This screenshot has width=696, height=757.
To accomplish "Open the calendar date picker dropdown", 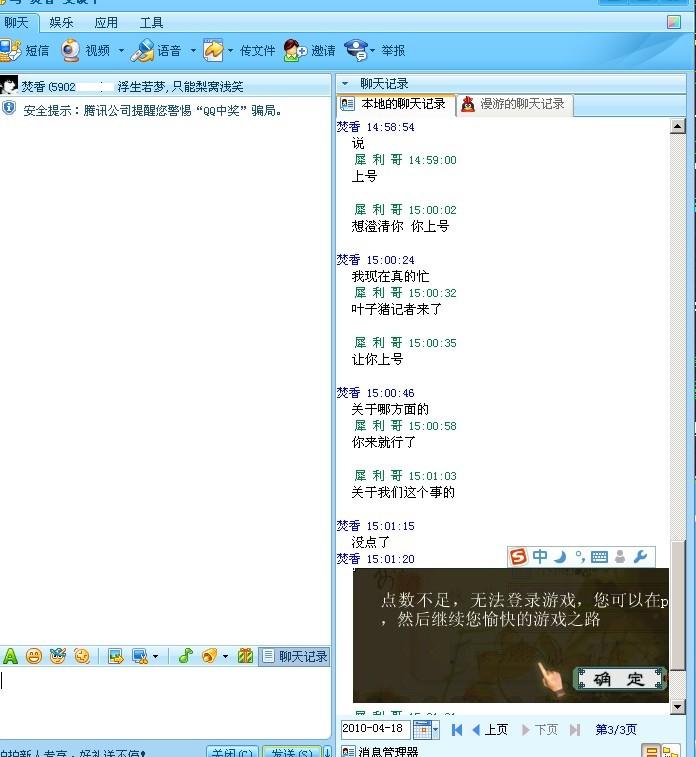I will [426, 729].
